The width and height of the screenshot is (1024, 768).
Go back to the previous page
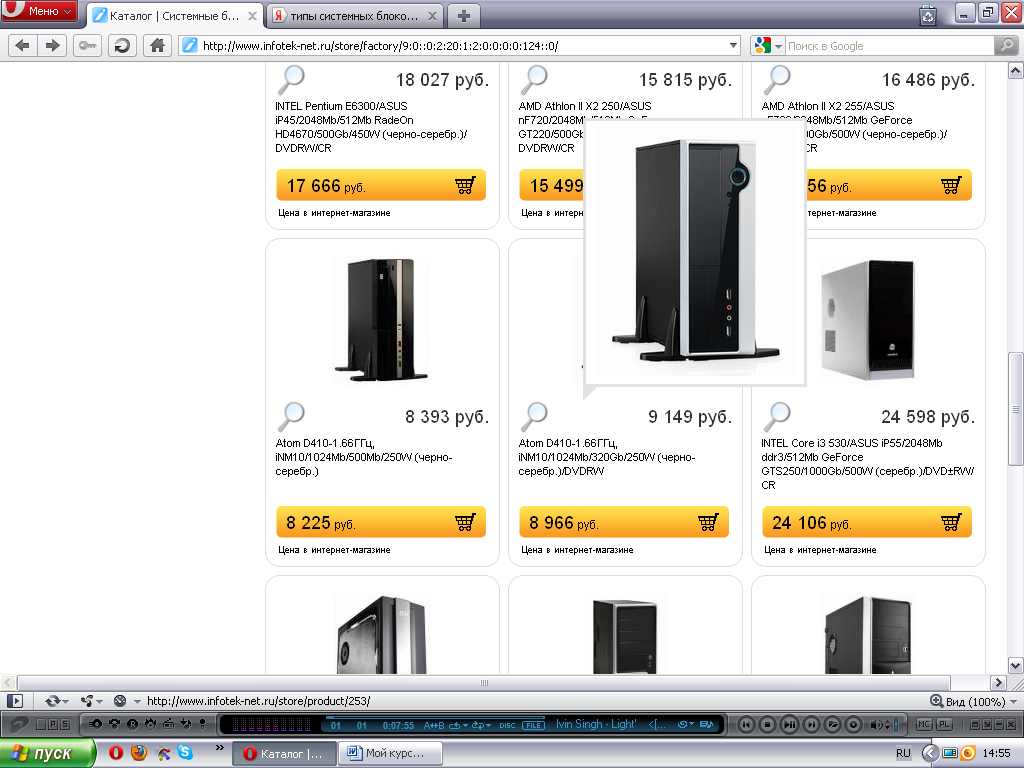click(22, 46)
